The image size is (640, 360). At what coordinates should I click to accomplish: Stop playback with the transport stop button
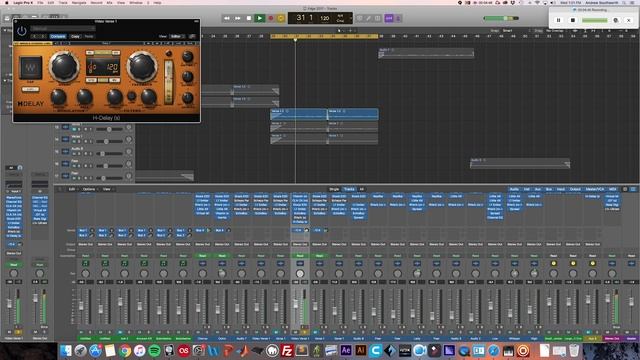point(249,18)
